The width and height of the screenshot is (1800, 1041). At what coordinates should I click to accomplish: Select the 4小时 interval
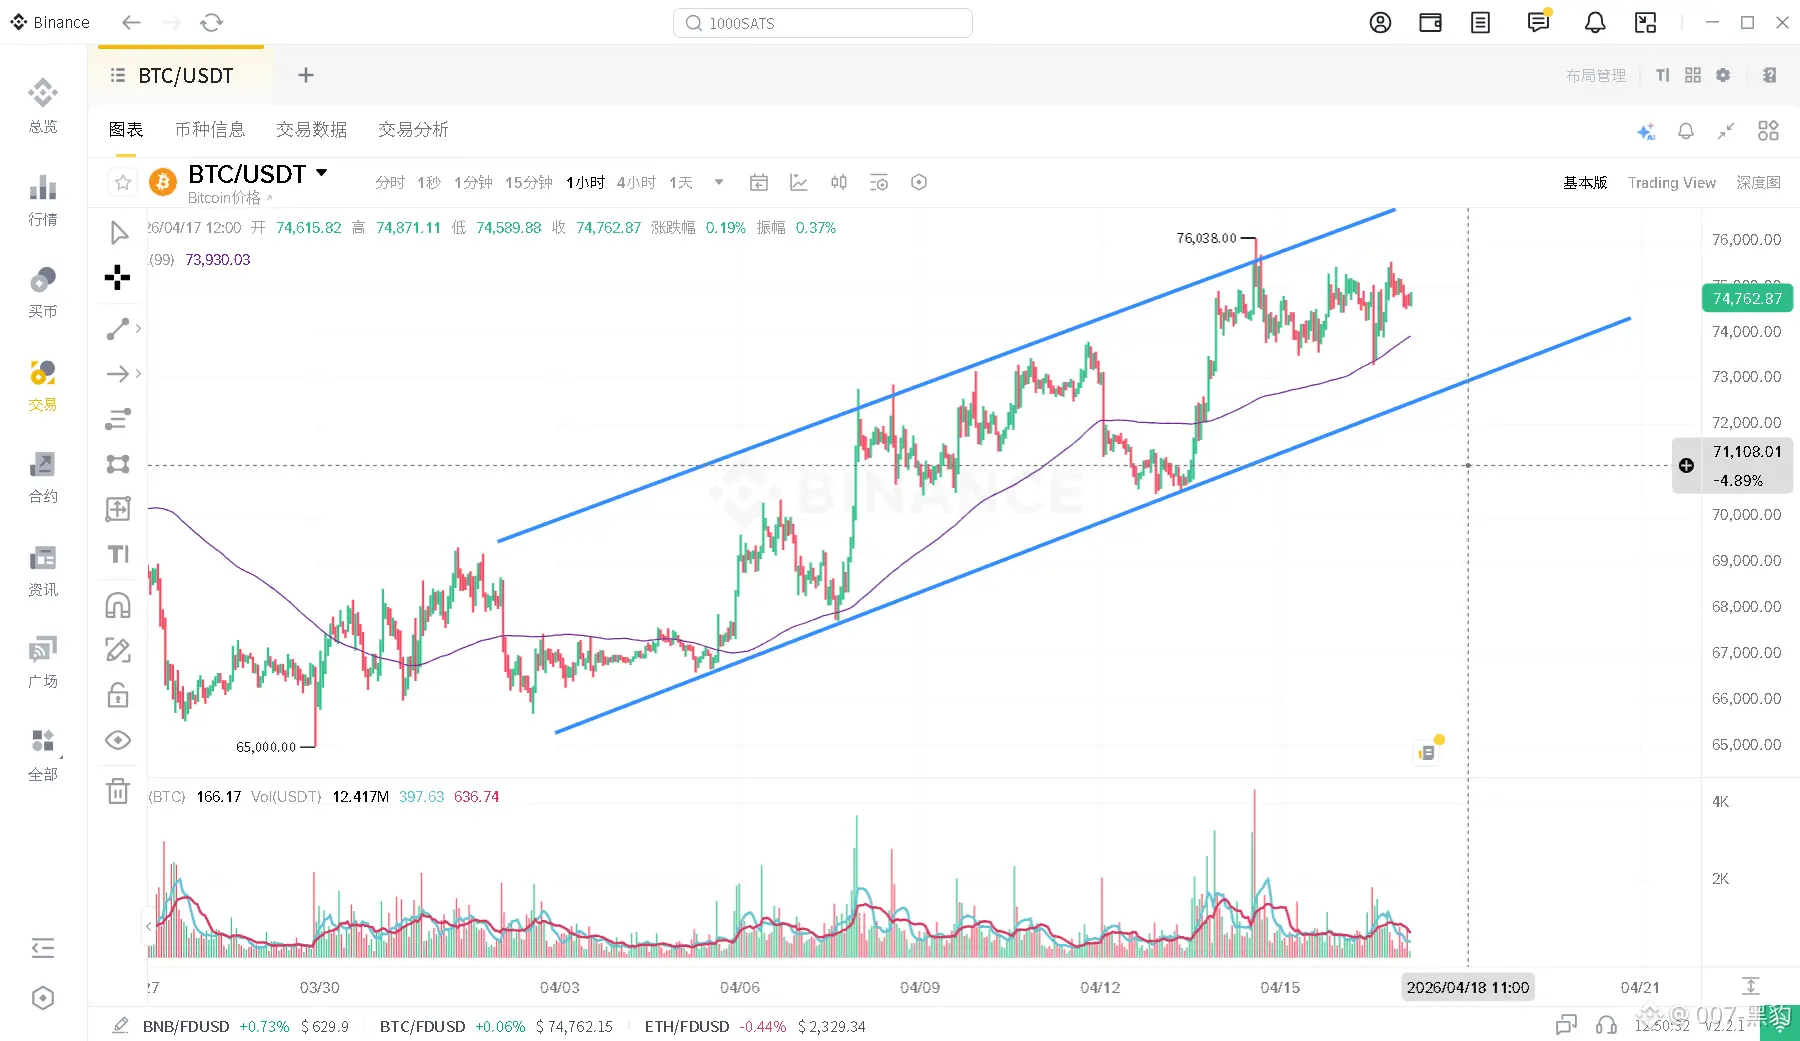636,182
